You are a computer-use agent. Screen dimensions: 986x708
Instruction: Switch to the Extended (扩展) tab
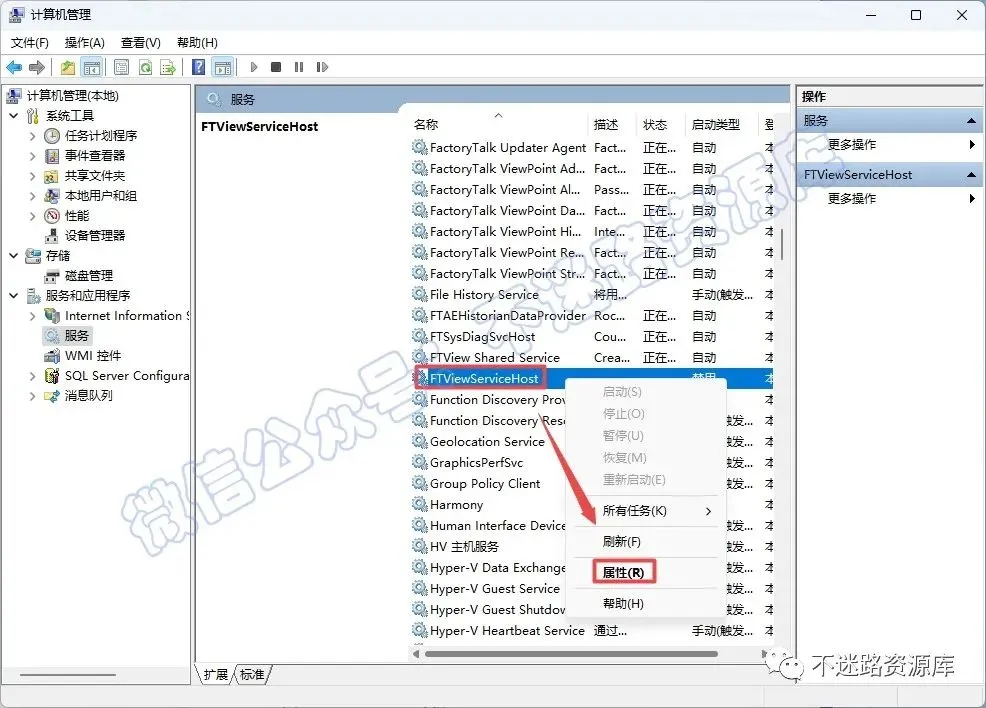[x=215, y=675]
